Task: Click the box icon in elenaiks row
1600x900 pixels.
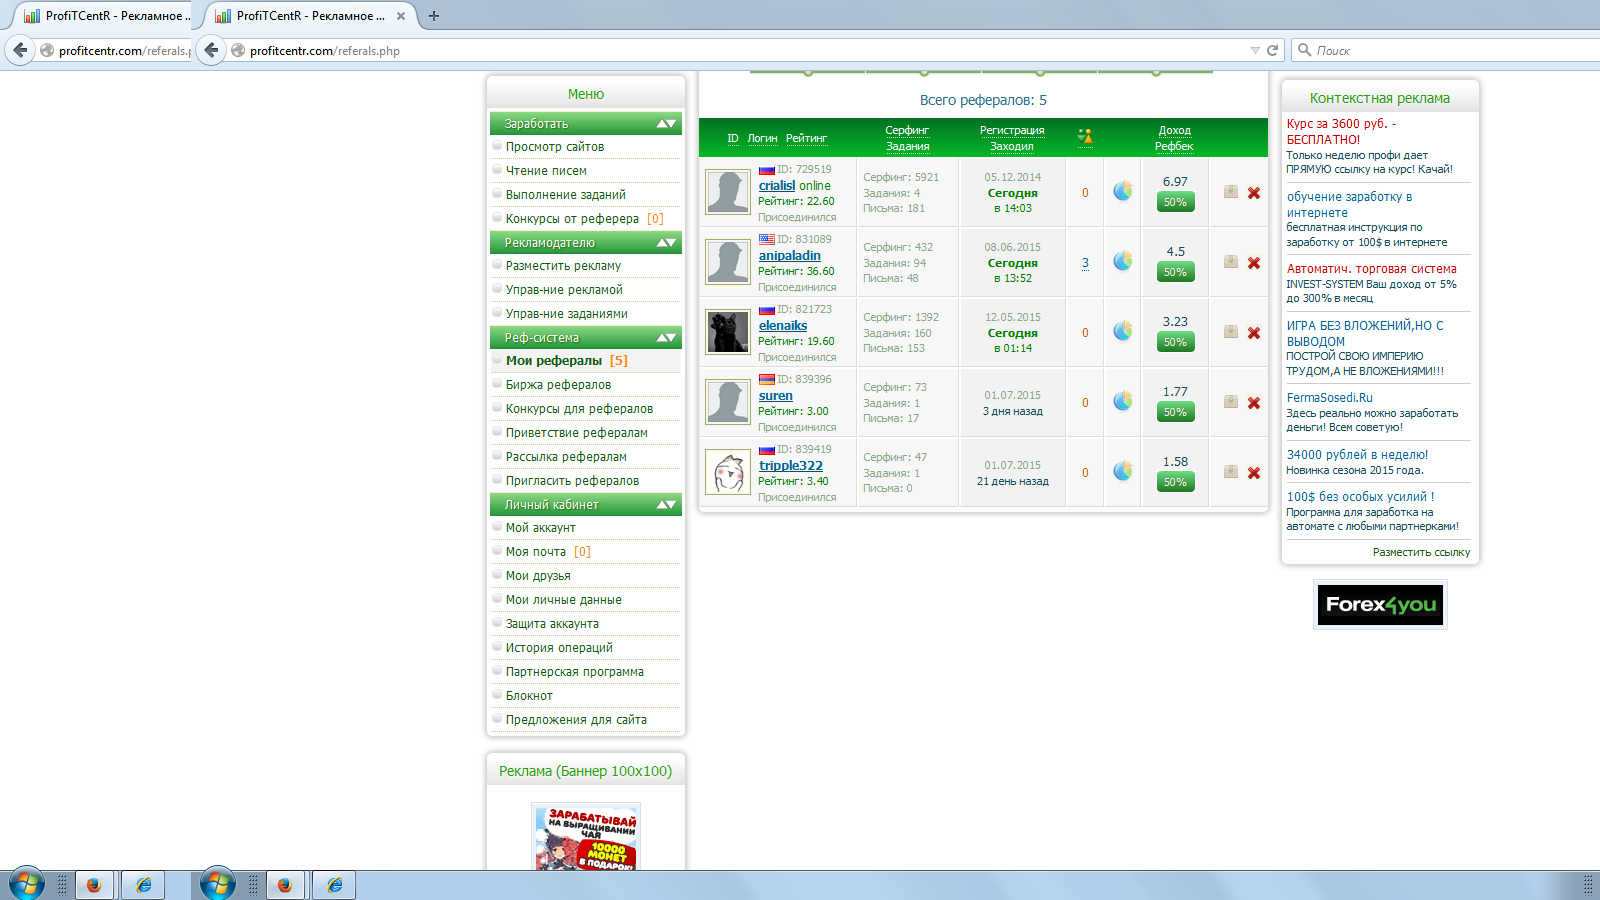Action: coord(1231,332)
